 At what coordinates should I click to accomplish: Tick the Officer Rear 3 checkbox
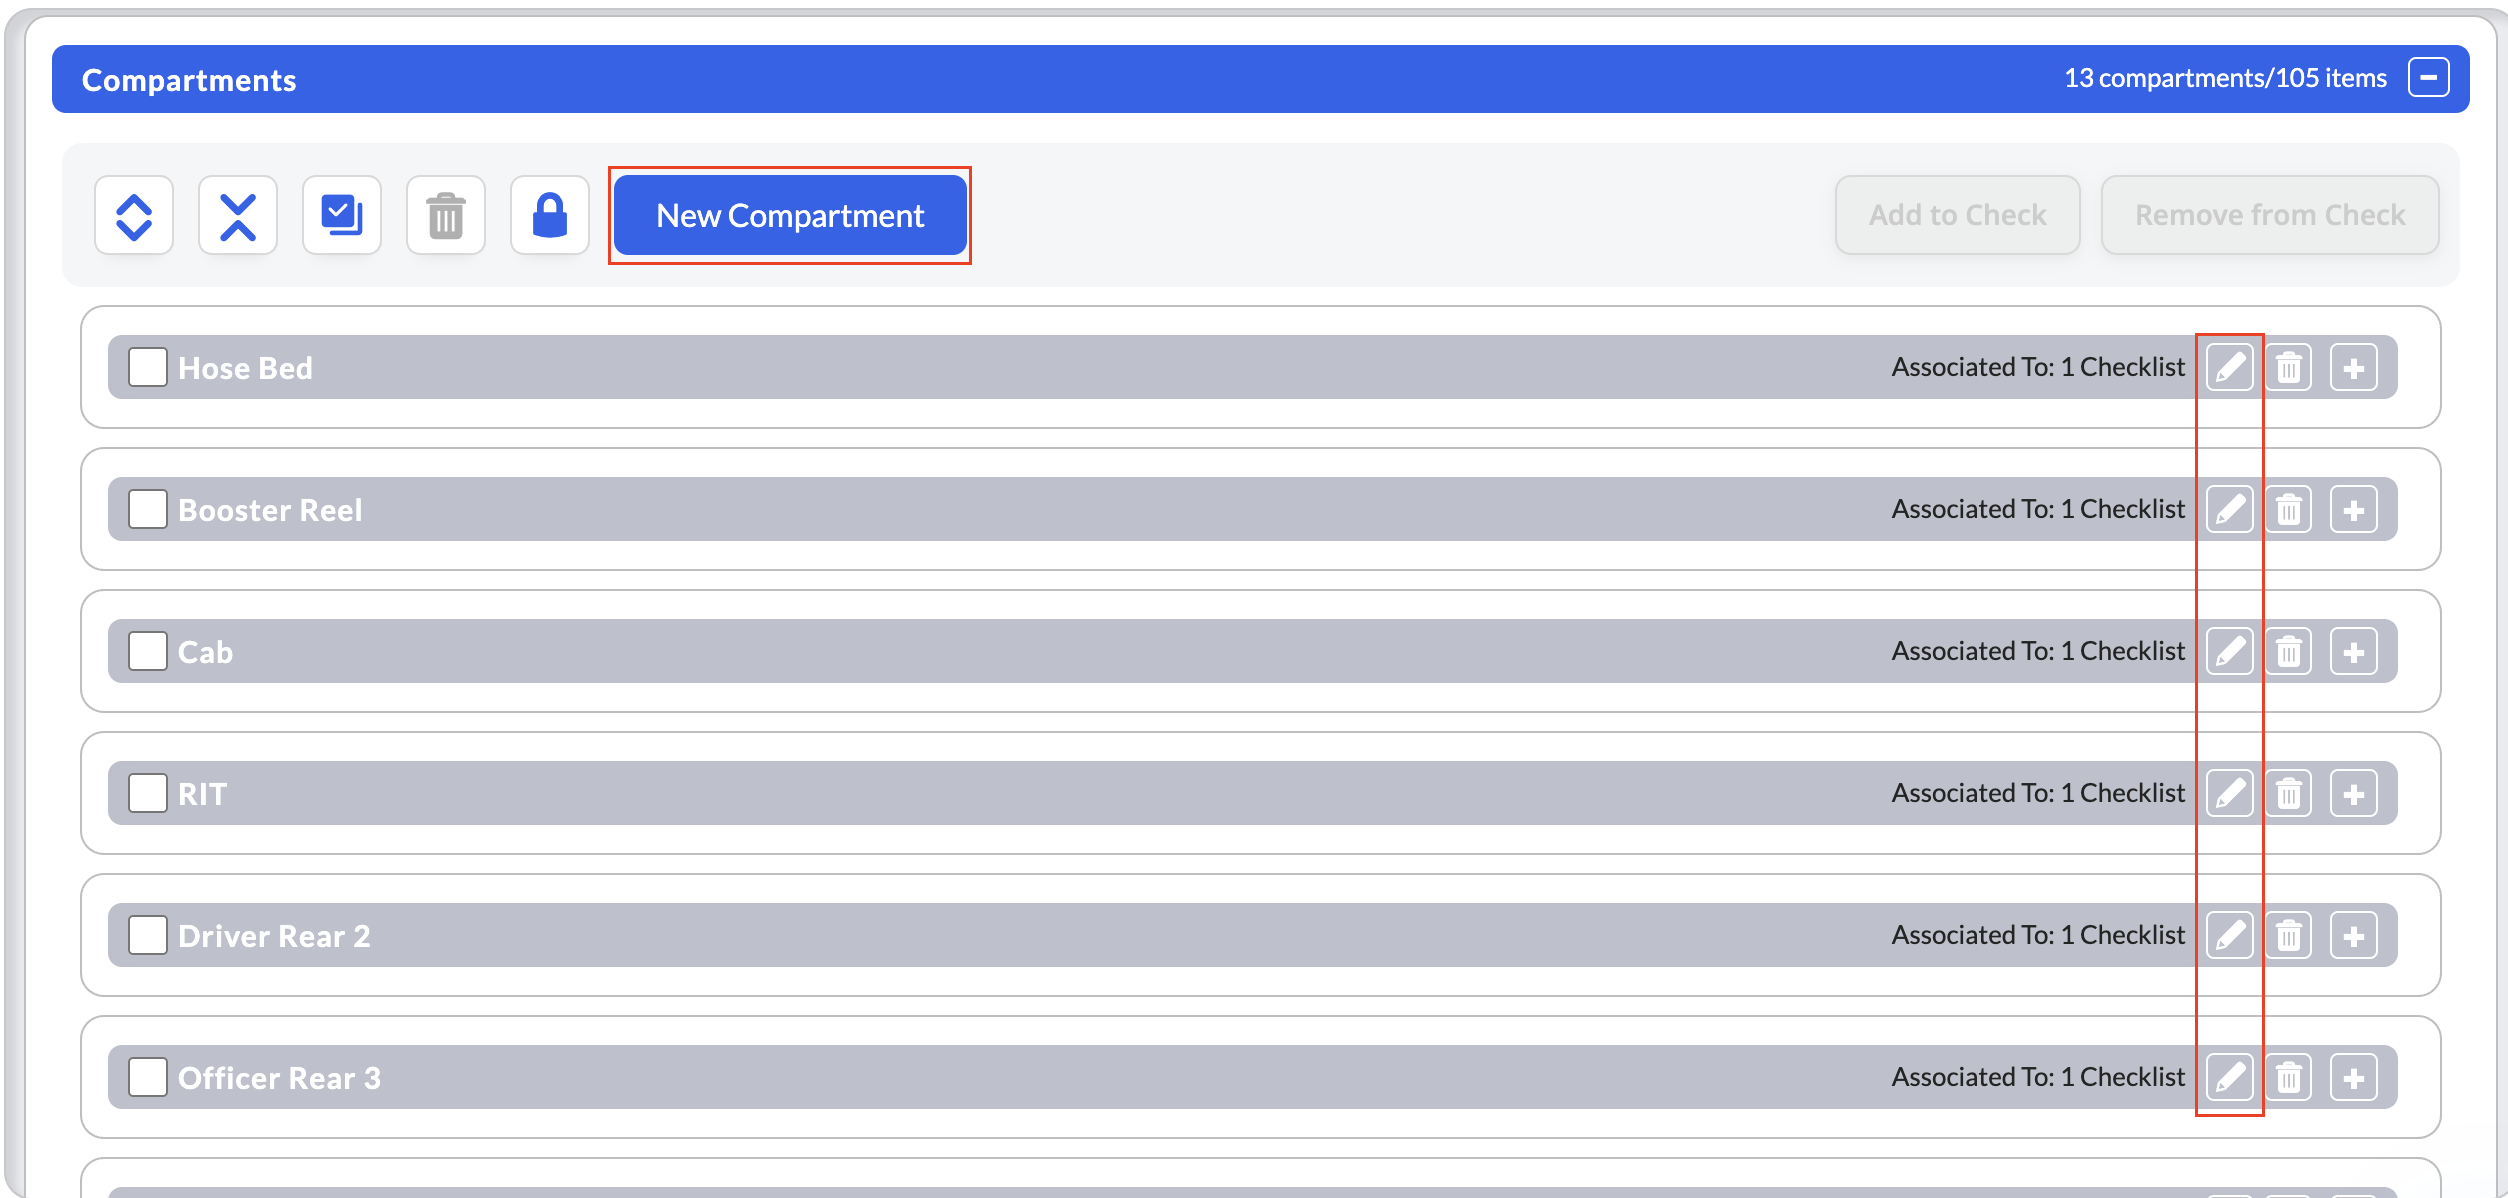coord(148,1077)
